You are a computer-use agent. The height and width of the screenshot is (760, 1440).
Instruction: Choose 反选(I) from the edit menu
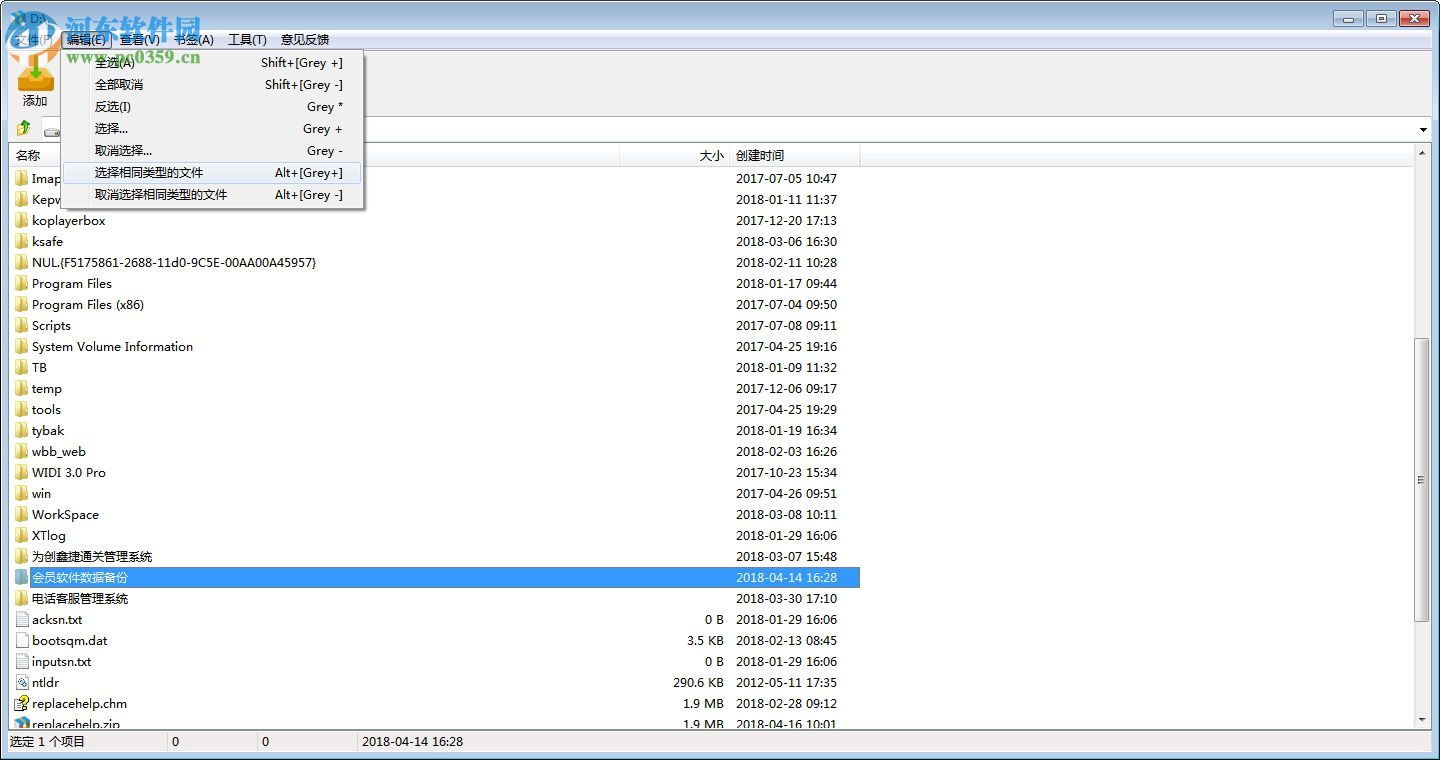[x=212, y=106]
